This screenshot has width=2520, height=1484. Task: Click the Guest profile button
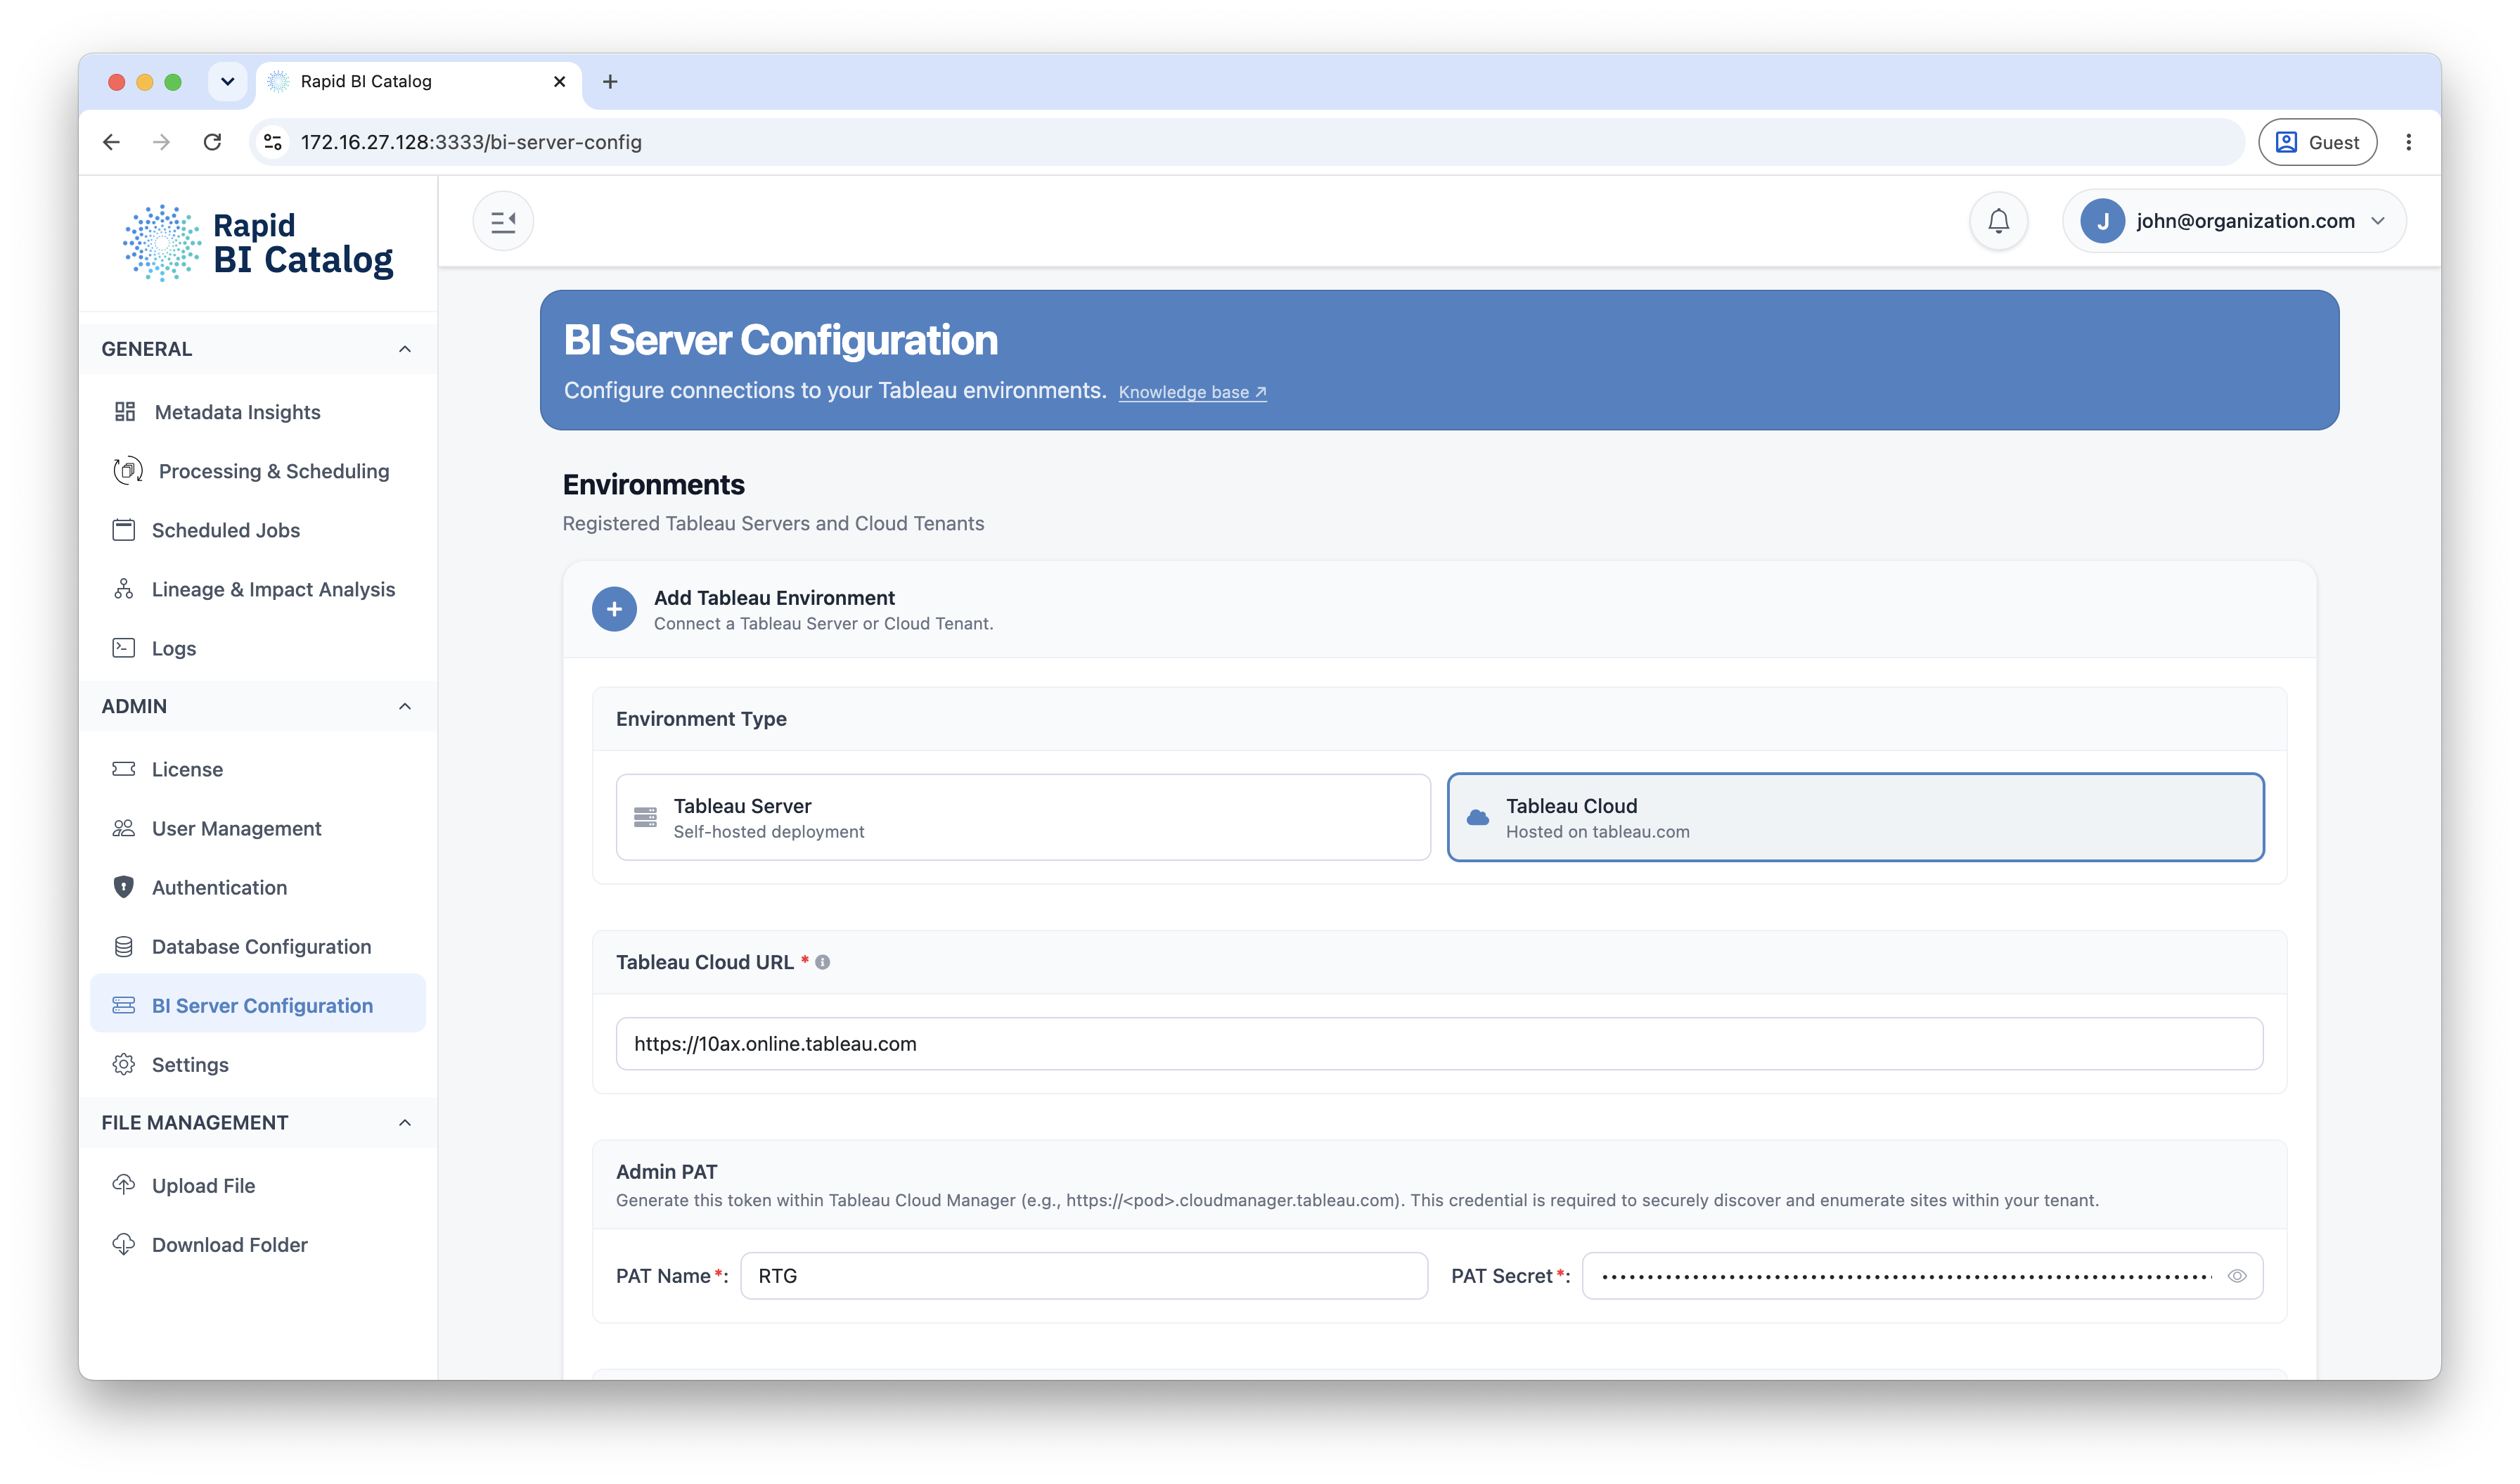[2317, 142]
